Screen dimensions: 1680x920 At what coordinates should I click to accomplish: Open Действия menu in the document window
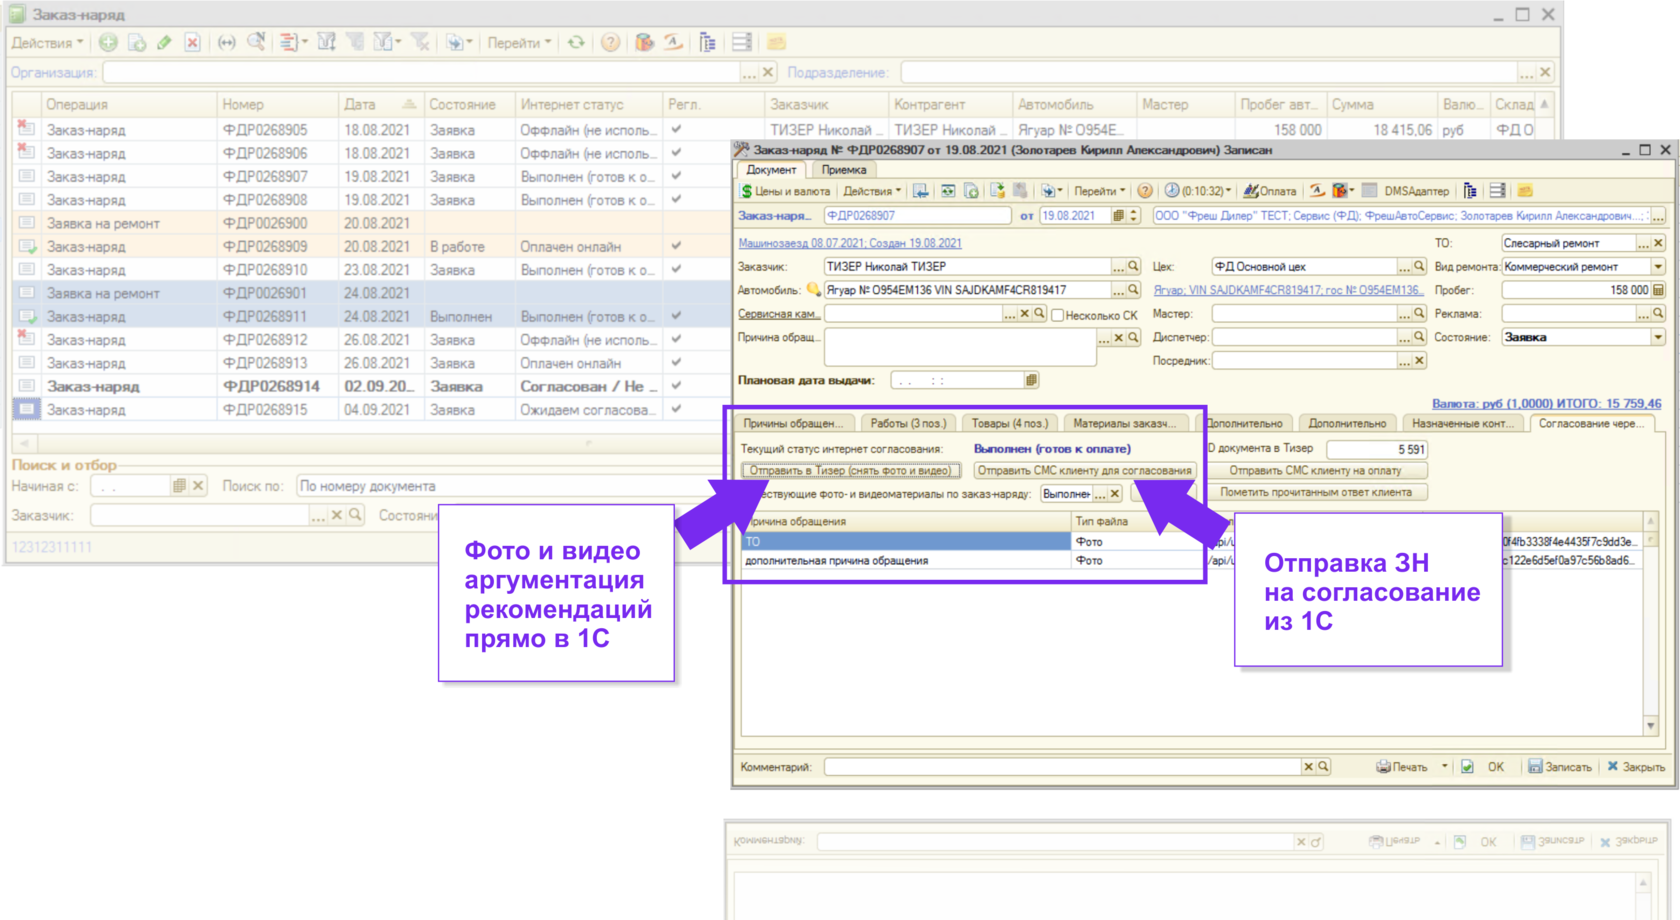(x=872, y=191)
